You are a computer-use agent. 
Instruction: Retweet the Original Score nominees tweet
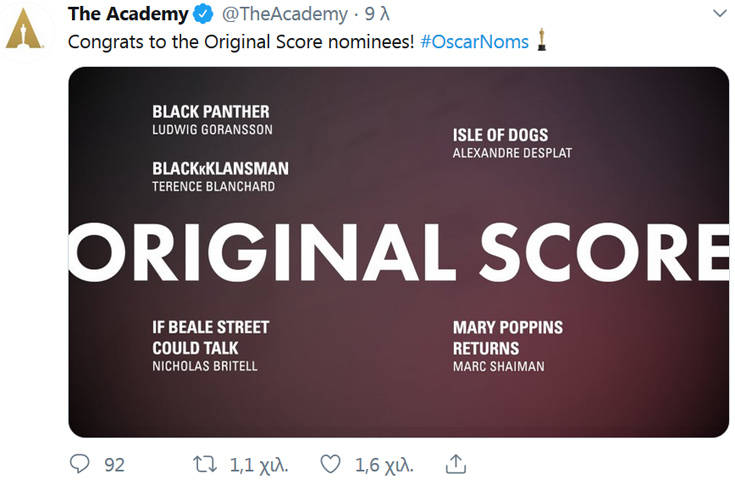click(205, 464)
